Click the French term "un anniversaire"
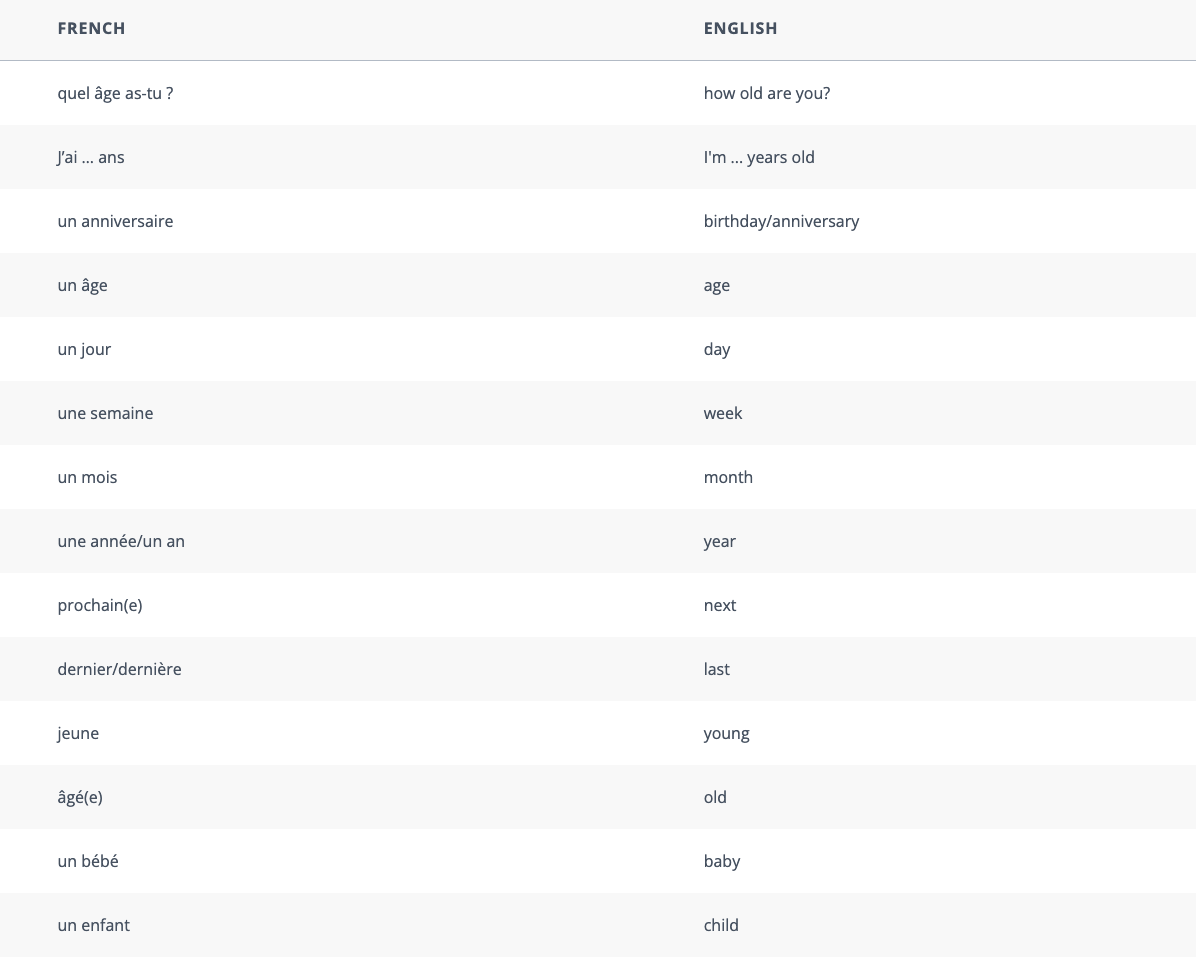 [x=115, y=221]
